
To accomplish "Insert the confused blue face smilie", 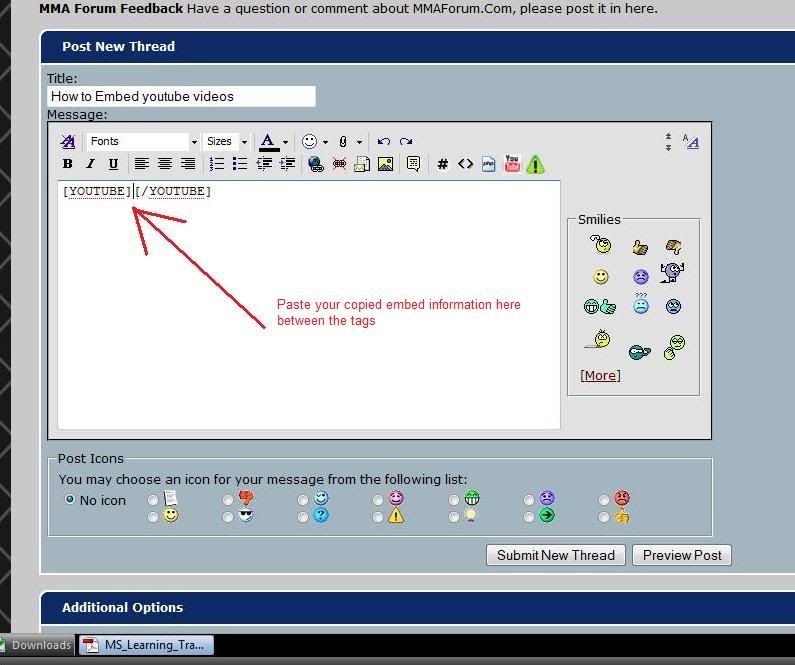I will (x=641, y=304).
